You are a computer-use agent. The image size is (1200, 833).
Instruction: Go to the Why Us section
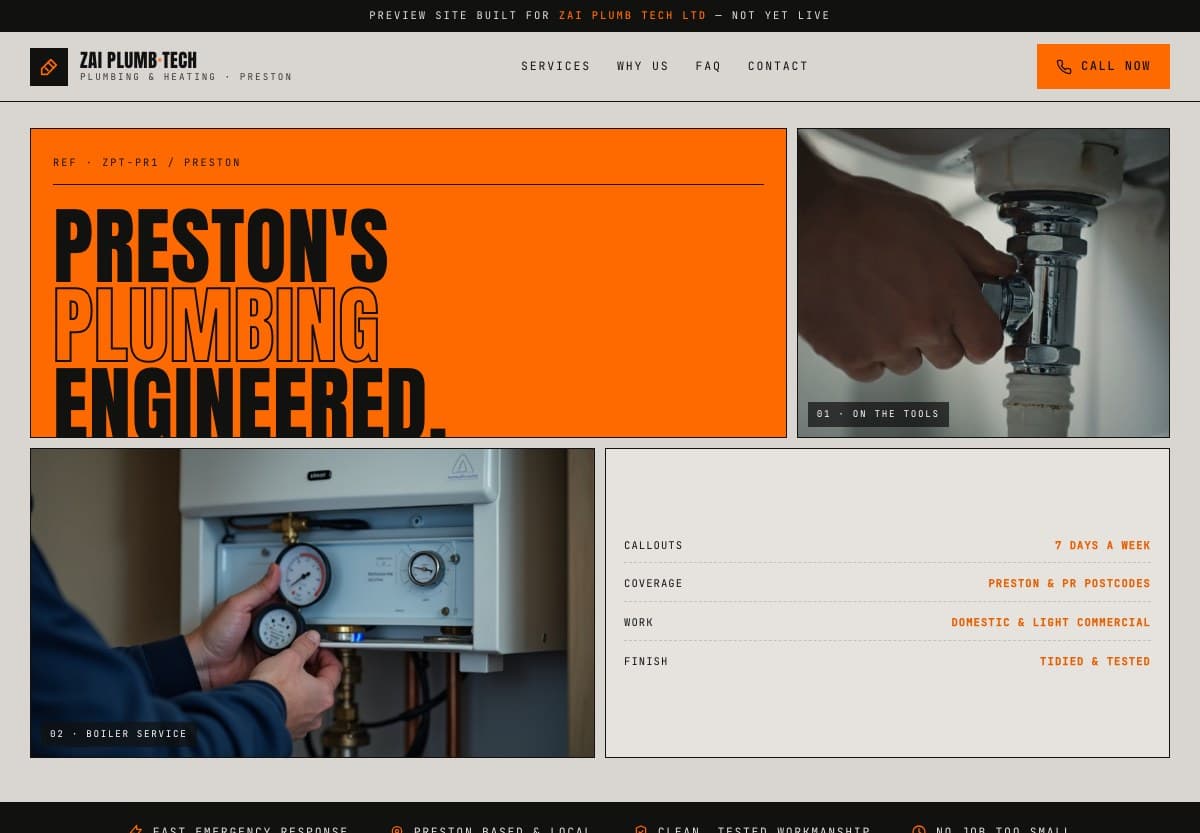[643, 66]
